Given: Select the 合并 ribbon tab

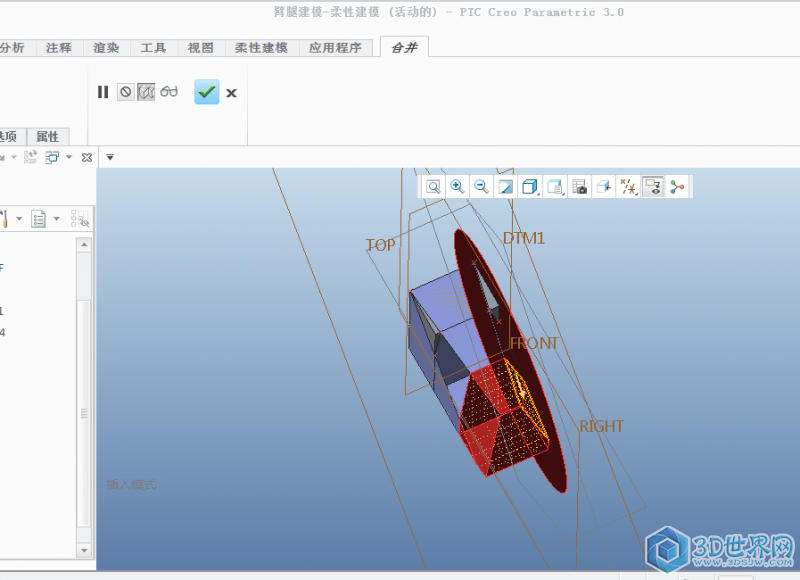Looking at the screenshot, I should (404, 47).
